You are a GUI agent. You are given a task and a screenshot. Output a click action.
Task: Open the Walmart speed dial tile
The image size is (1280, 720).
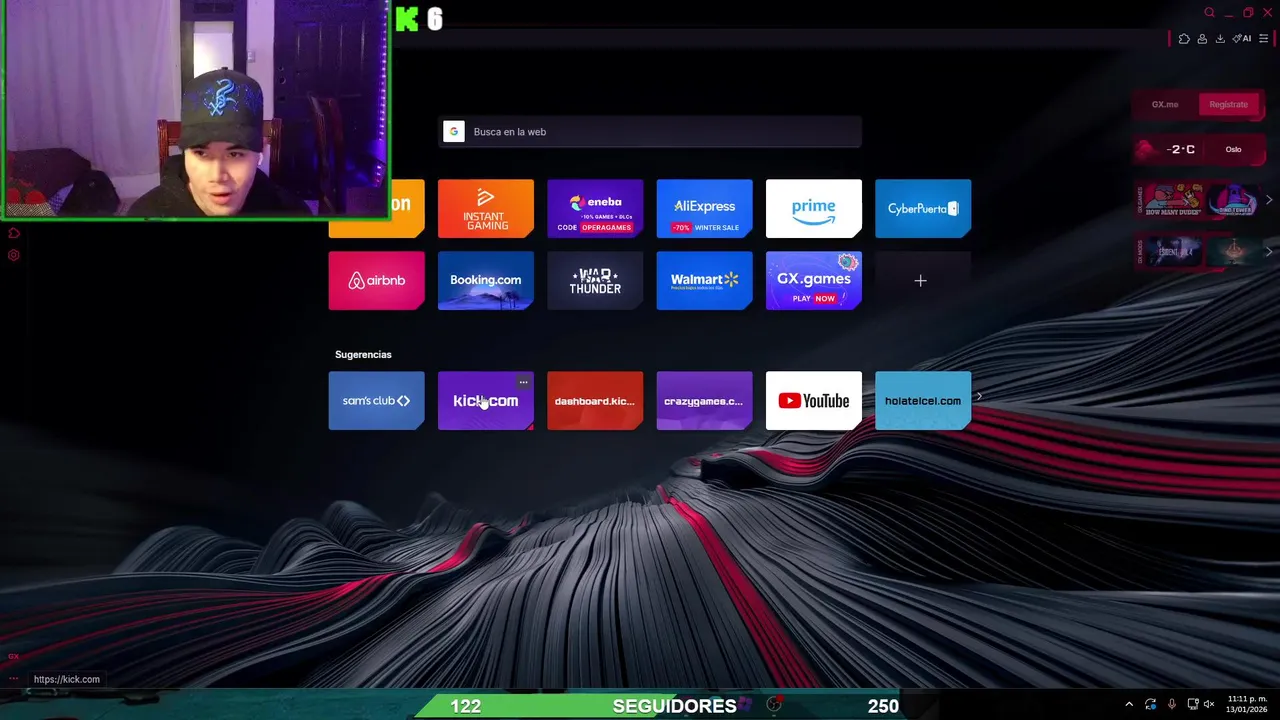(704, 281)
